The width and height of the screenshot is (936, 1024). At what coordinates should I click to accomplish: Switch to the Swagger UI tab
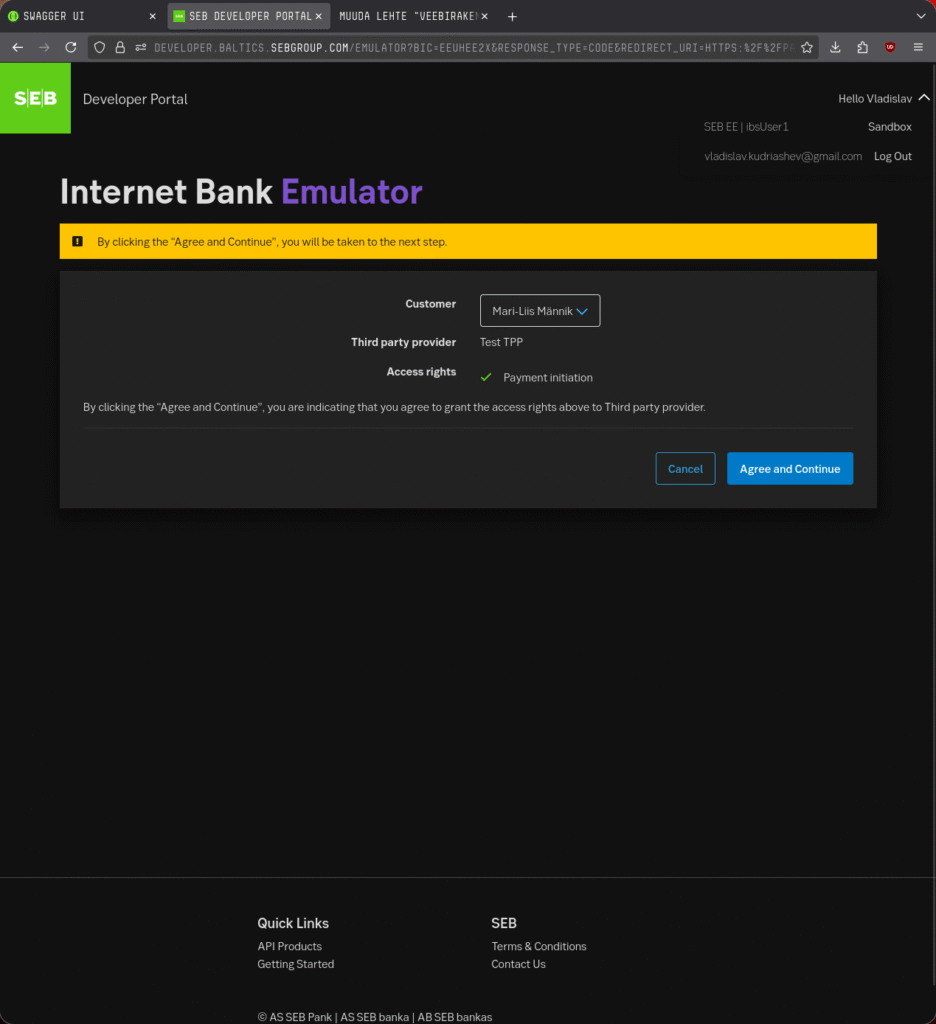tap(75, 17)
